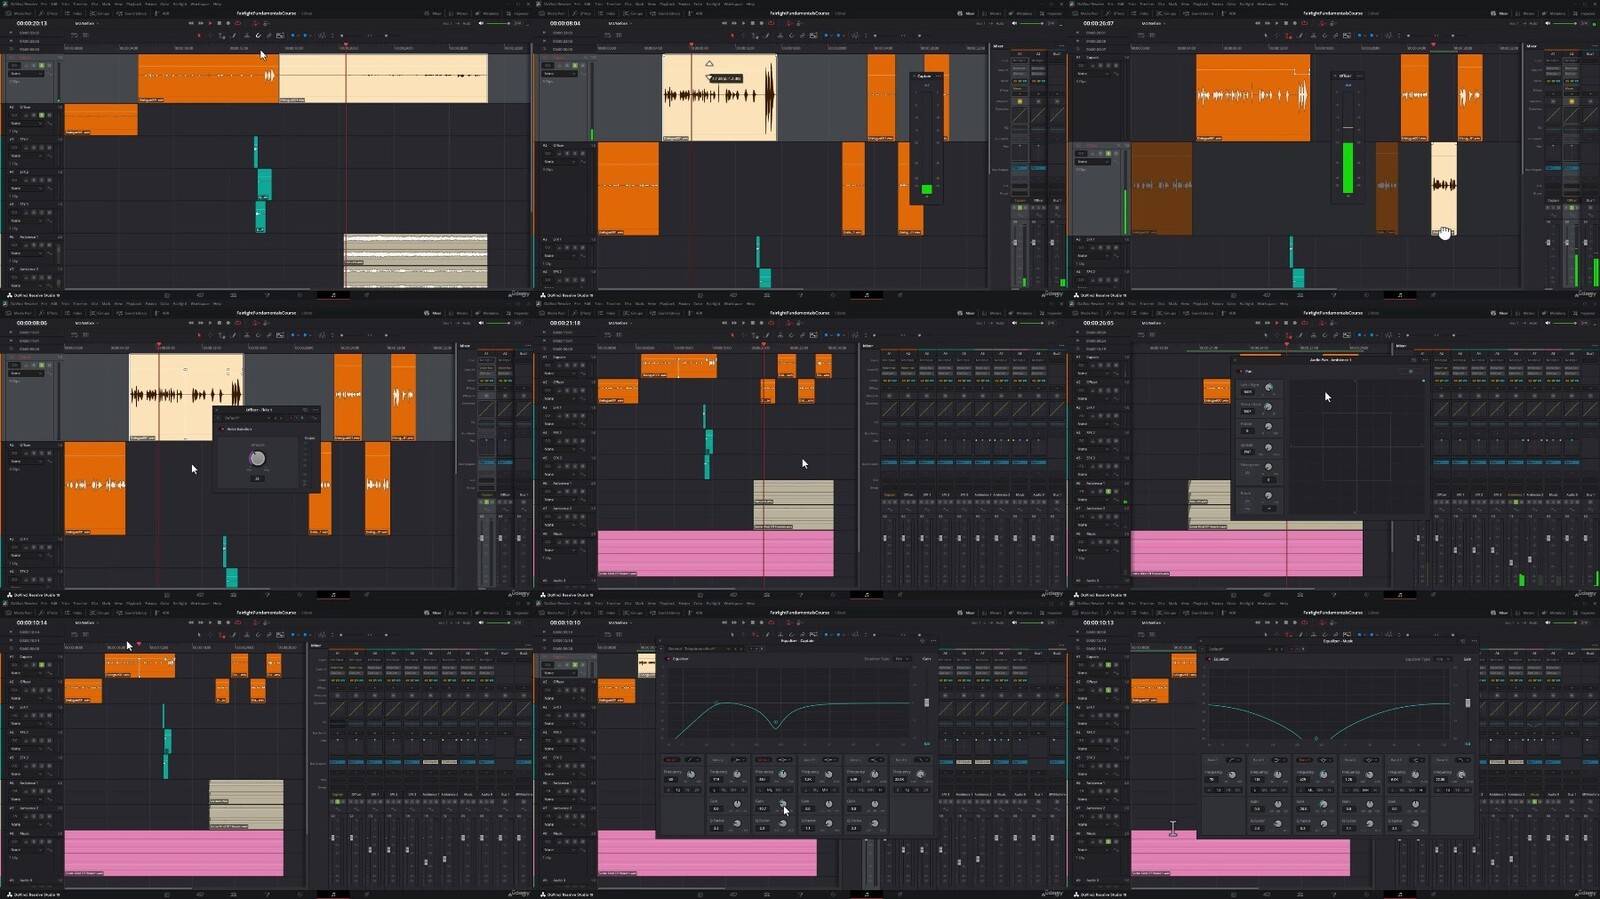Select the pink music clip in the 00:00:21:18 frame
The width and height of the screenshot is (1600, 899).
(x=715, y=554)
